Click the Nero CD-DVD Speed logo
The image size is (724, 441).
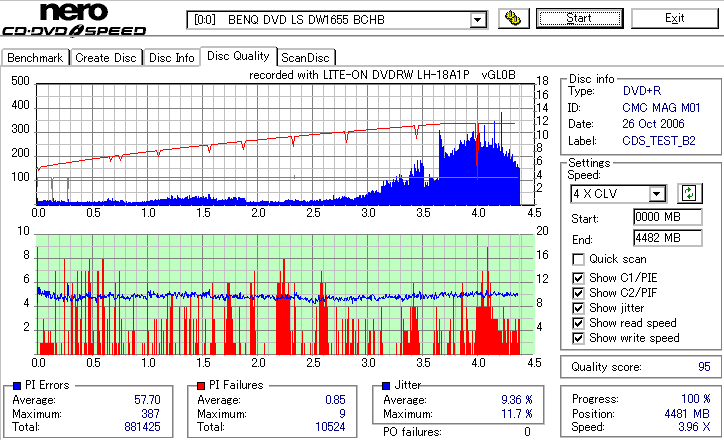tap(74, 19)
